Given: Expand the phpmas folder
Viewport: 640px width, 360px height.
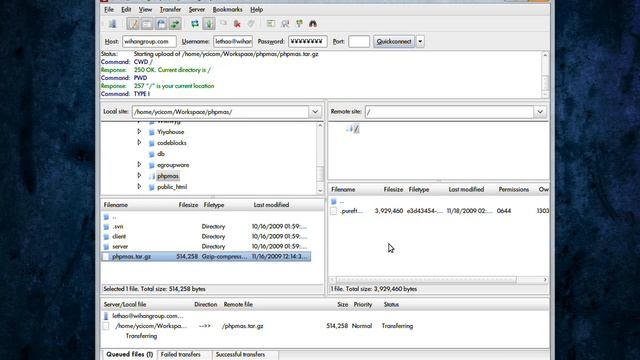Looking at the screenshot, I should [139, 176].
